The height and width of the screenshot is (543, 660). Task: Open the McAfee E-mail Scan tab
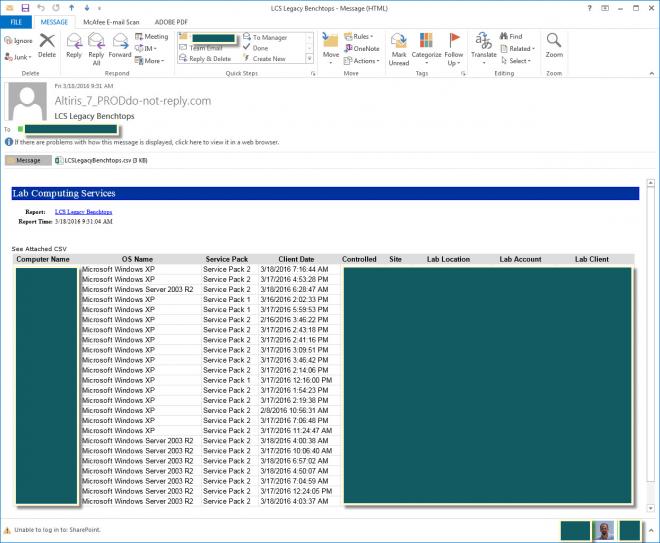click(111, 22)
